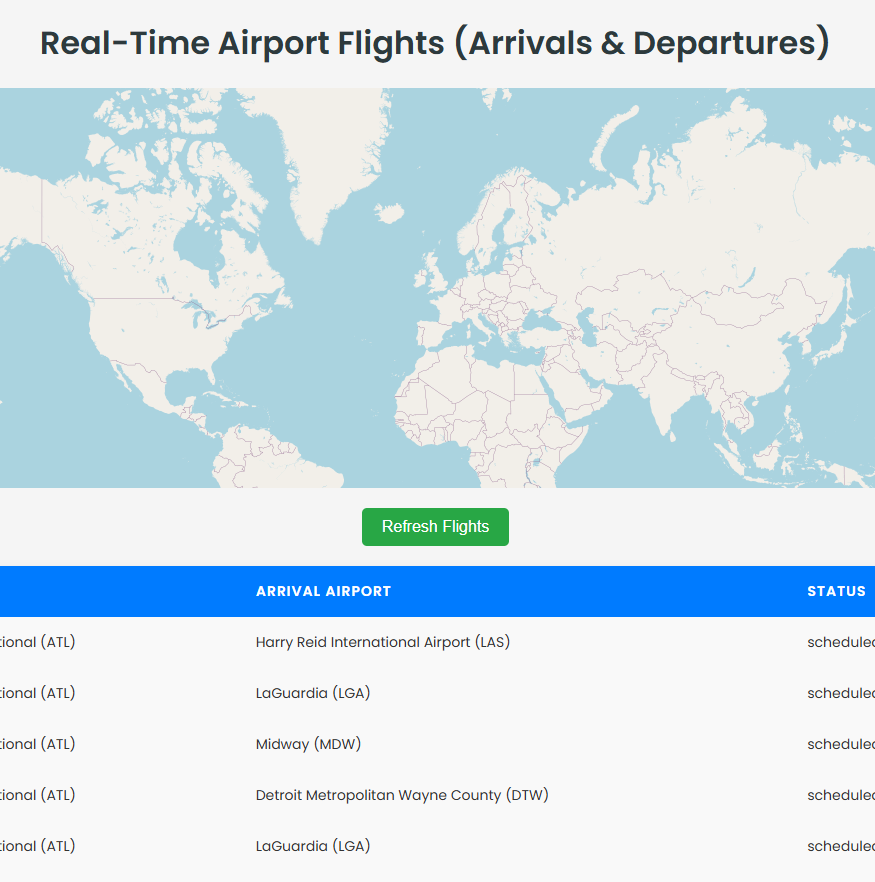Click LaGuardia (LGA) in the last row
Image resolution: width=875 pixels, height=882 pixels.
point(313,846)
